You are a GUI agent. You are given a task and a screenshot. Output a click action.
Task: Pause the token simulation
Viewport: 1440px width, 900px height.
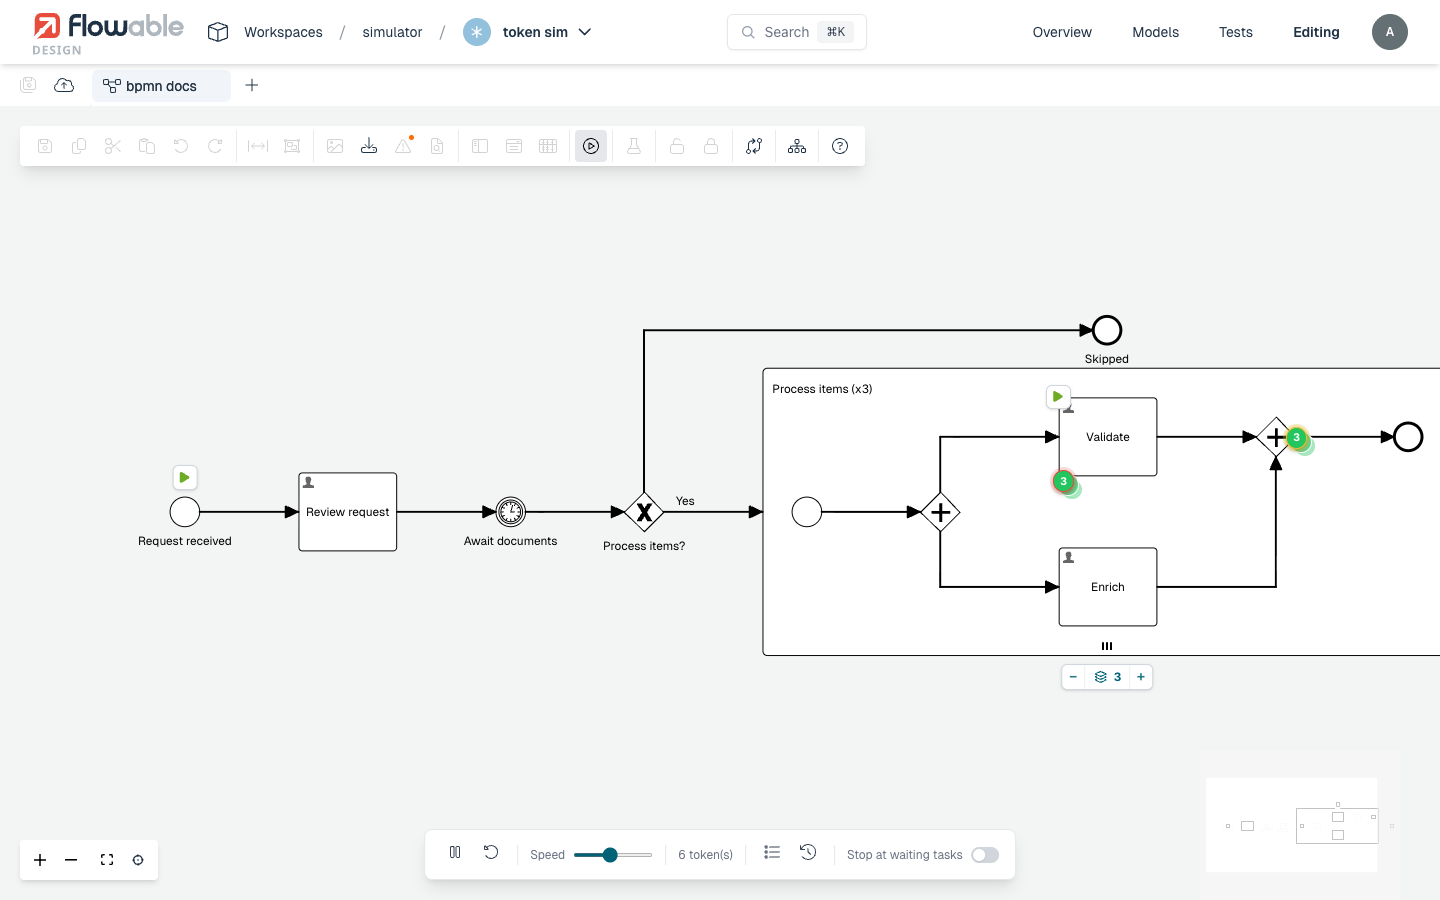click(455, 853)
